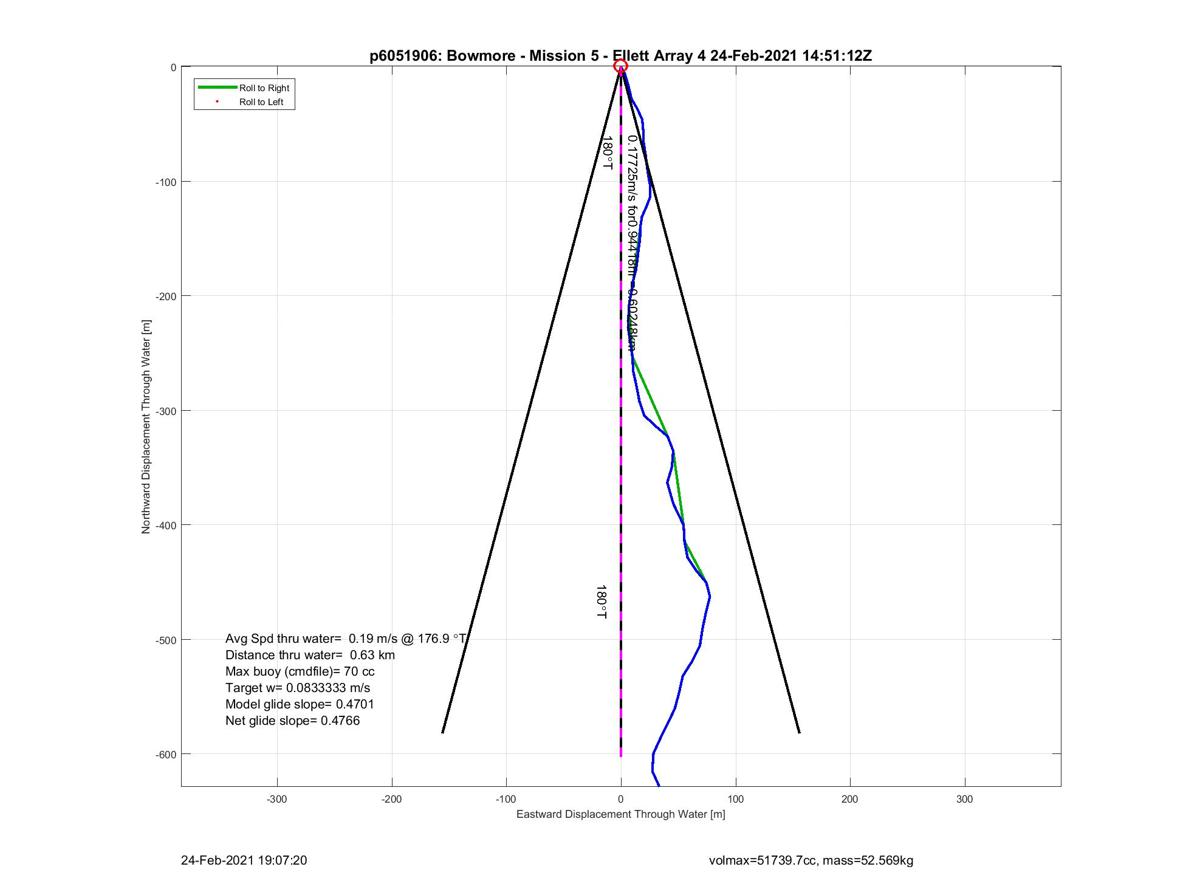Click the -600 tick on the vertical axis
This screenshot has height=885, width=1200.
click(165, 754)
